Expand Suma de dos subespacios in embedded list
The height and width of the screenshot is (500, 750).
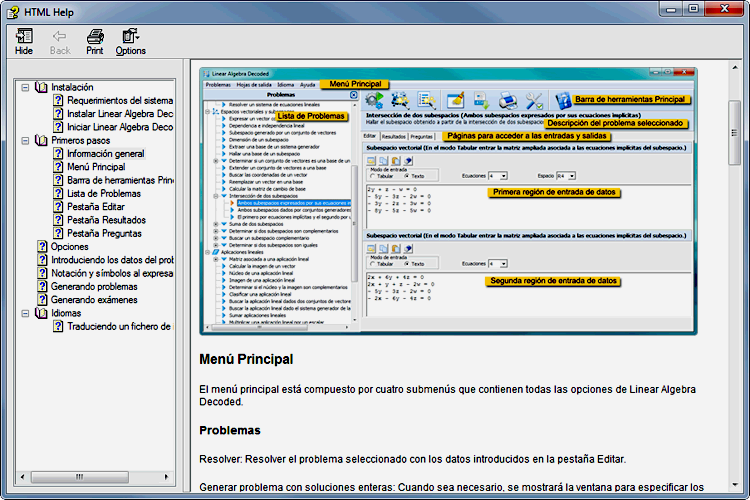216,224
